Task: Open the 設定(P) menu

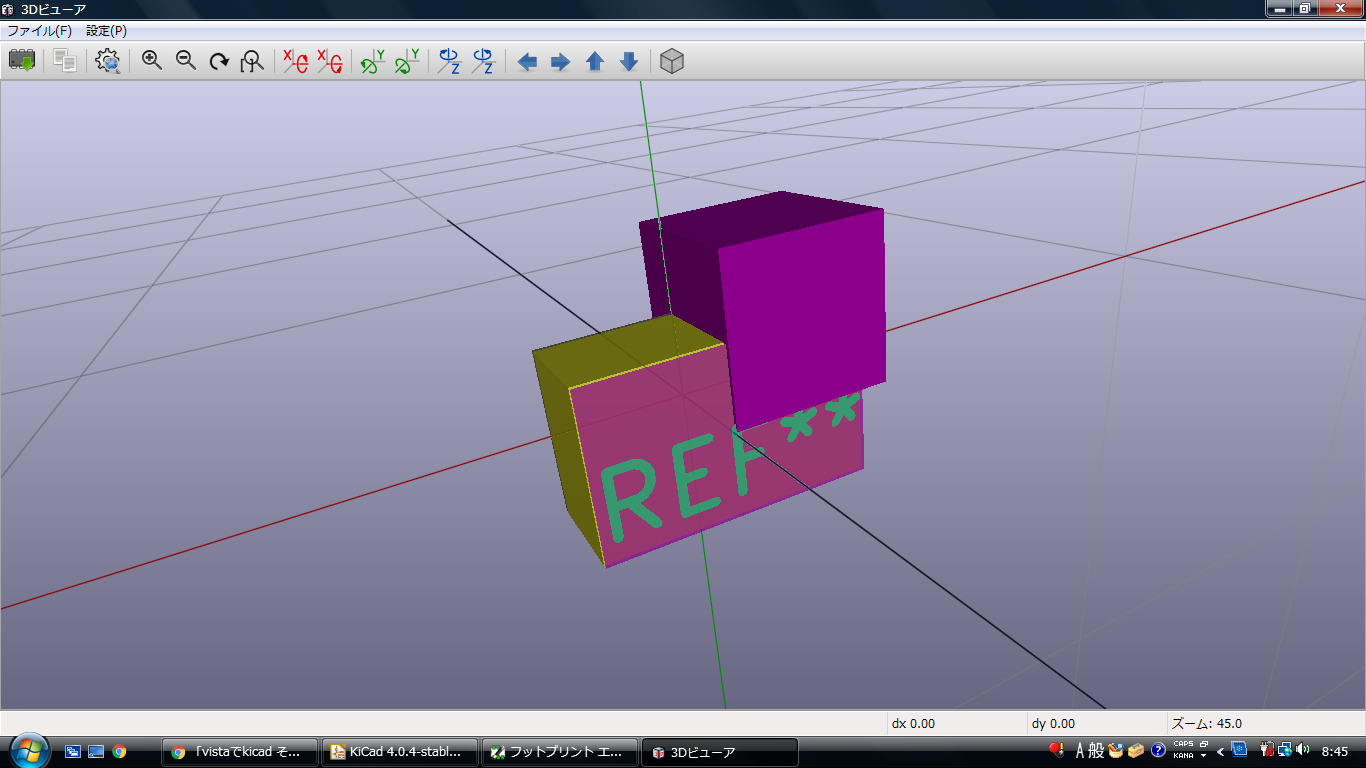Action: coord(106,31)
